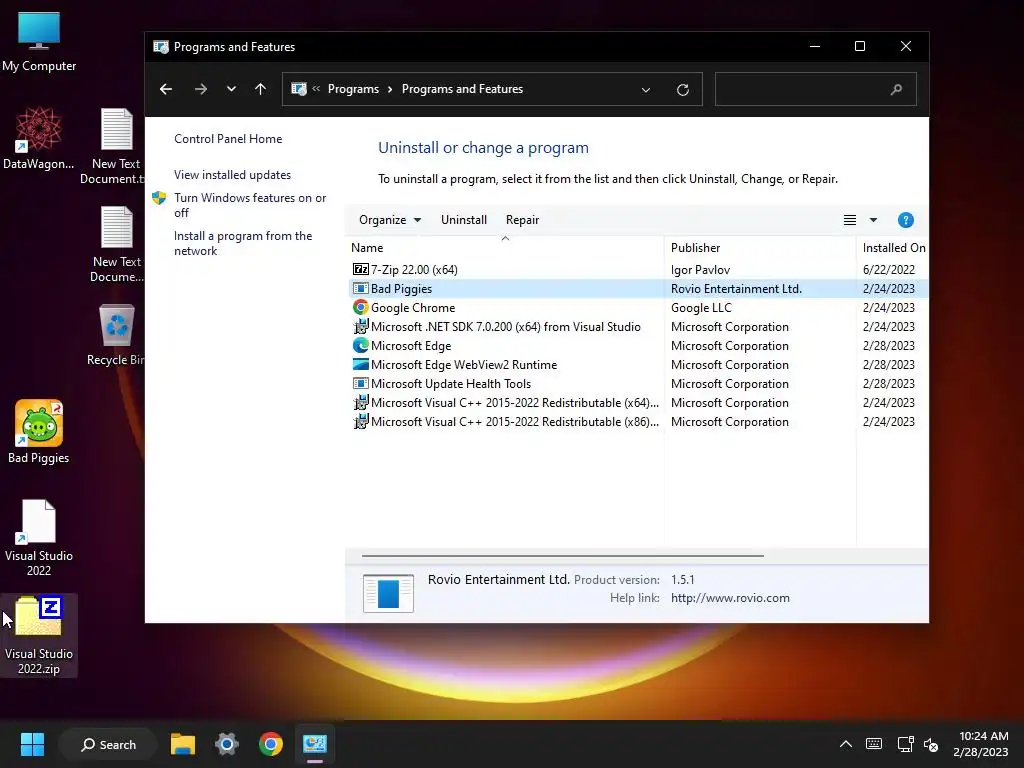The image size is (1024, 768).
Task: Click the Control Panel taskbar icon
Action: [x=314, y=744]
